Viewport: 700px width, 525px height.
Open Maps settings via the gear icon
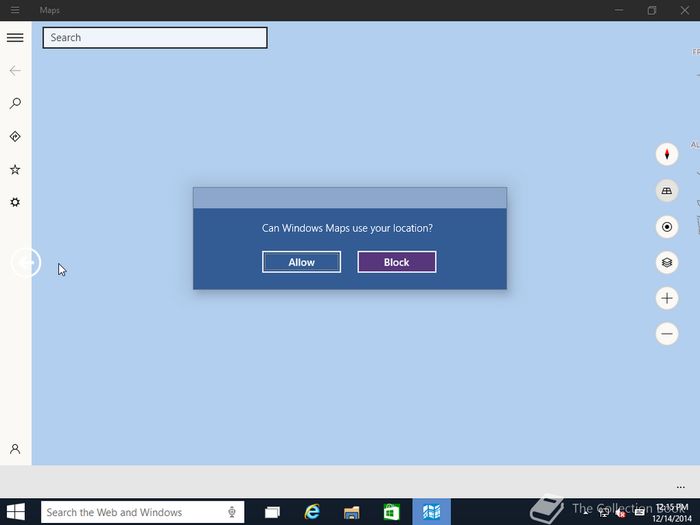[x=15, y=202]
